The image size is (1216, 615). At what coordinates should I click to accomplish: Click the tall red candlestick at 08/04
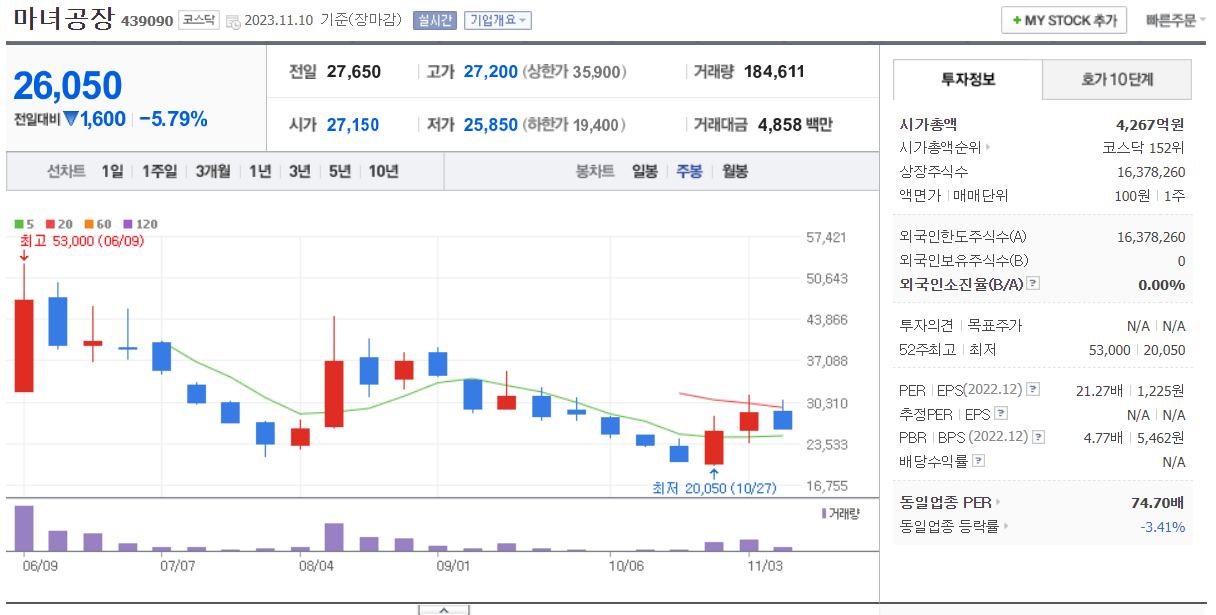point(334,394)
